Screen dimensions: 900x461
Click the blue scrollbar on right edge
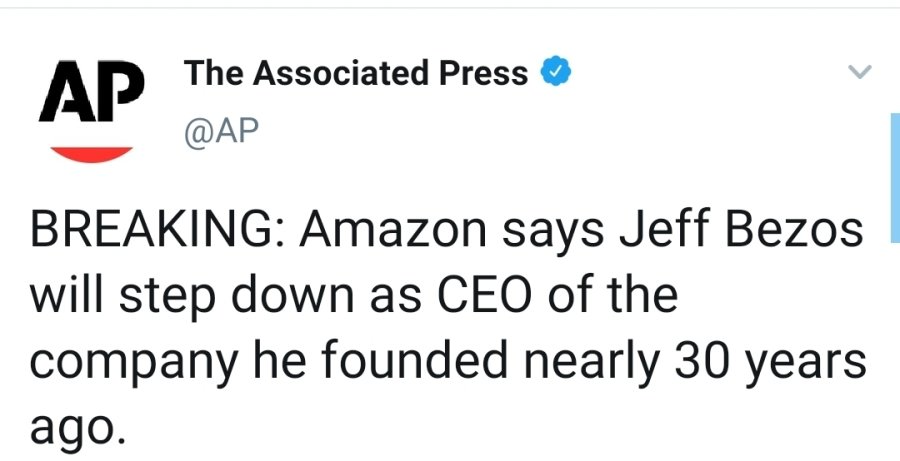pos(893,175)
